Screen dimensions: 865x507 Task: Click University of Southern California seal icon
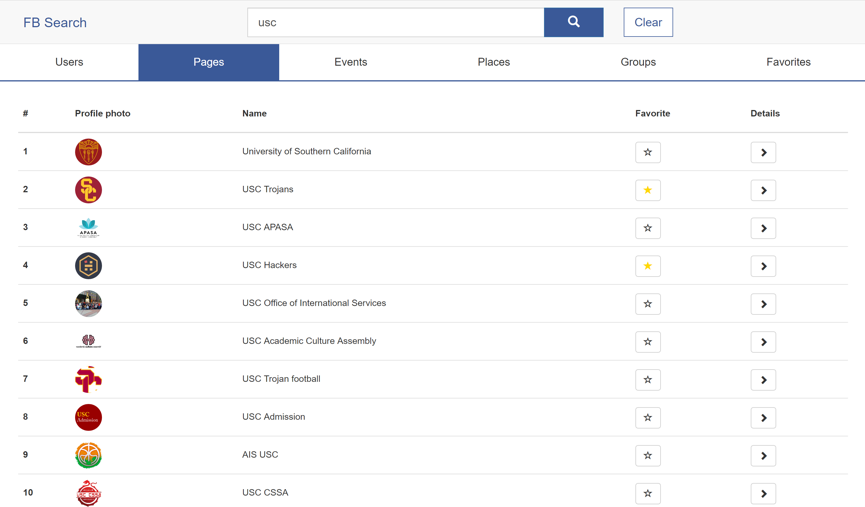point(88,152)
